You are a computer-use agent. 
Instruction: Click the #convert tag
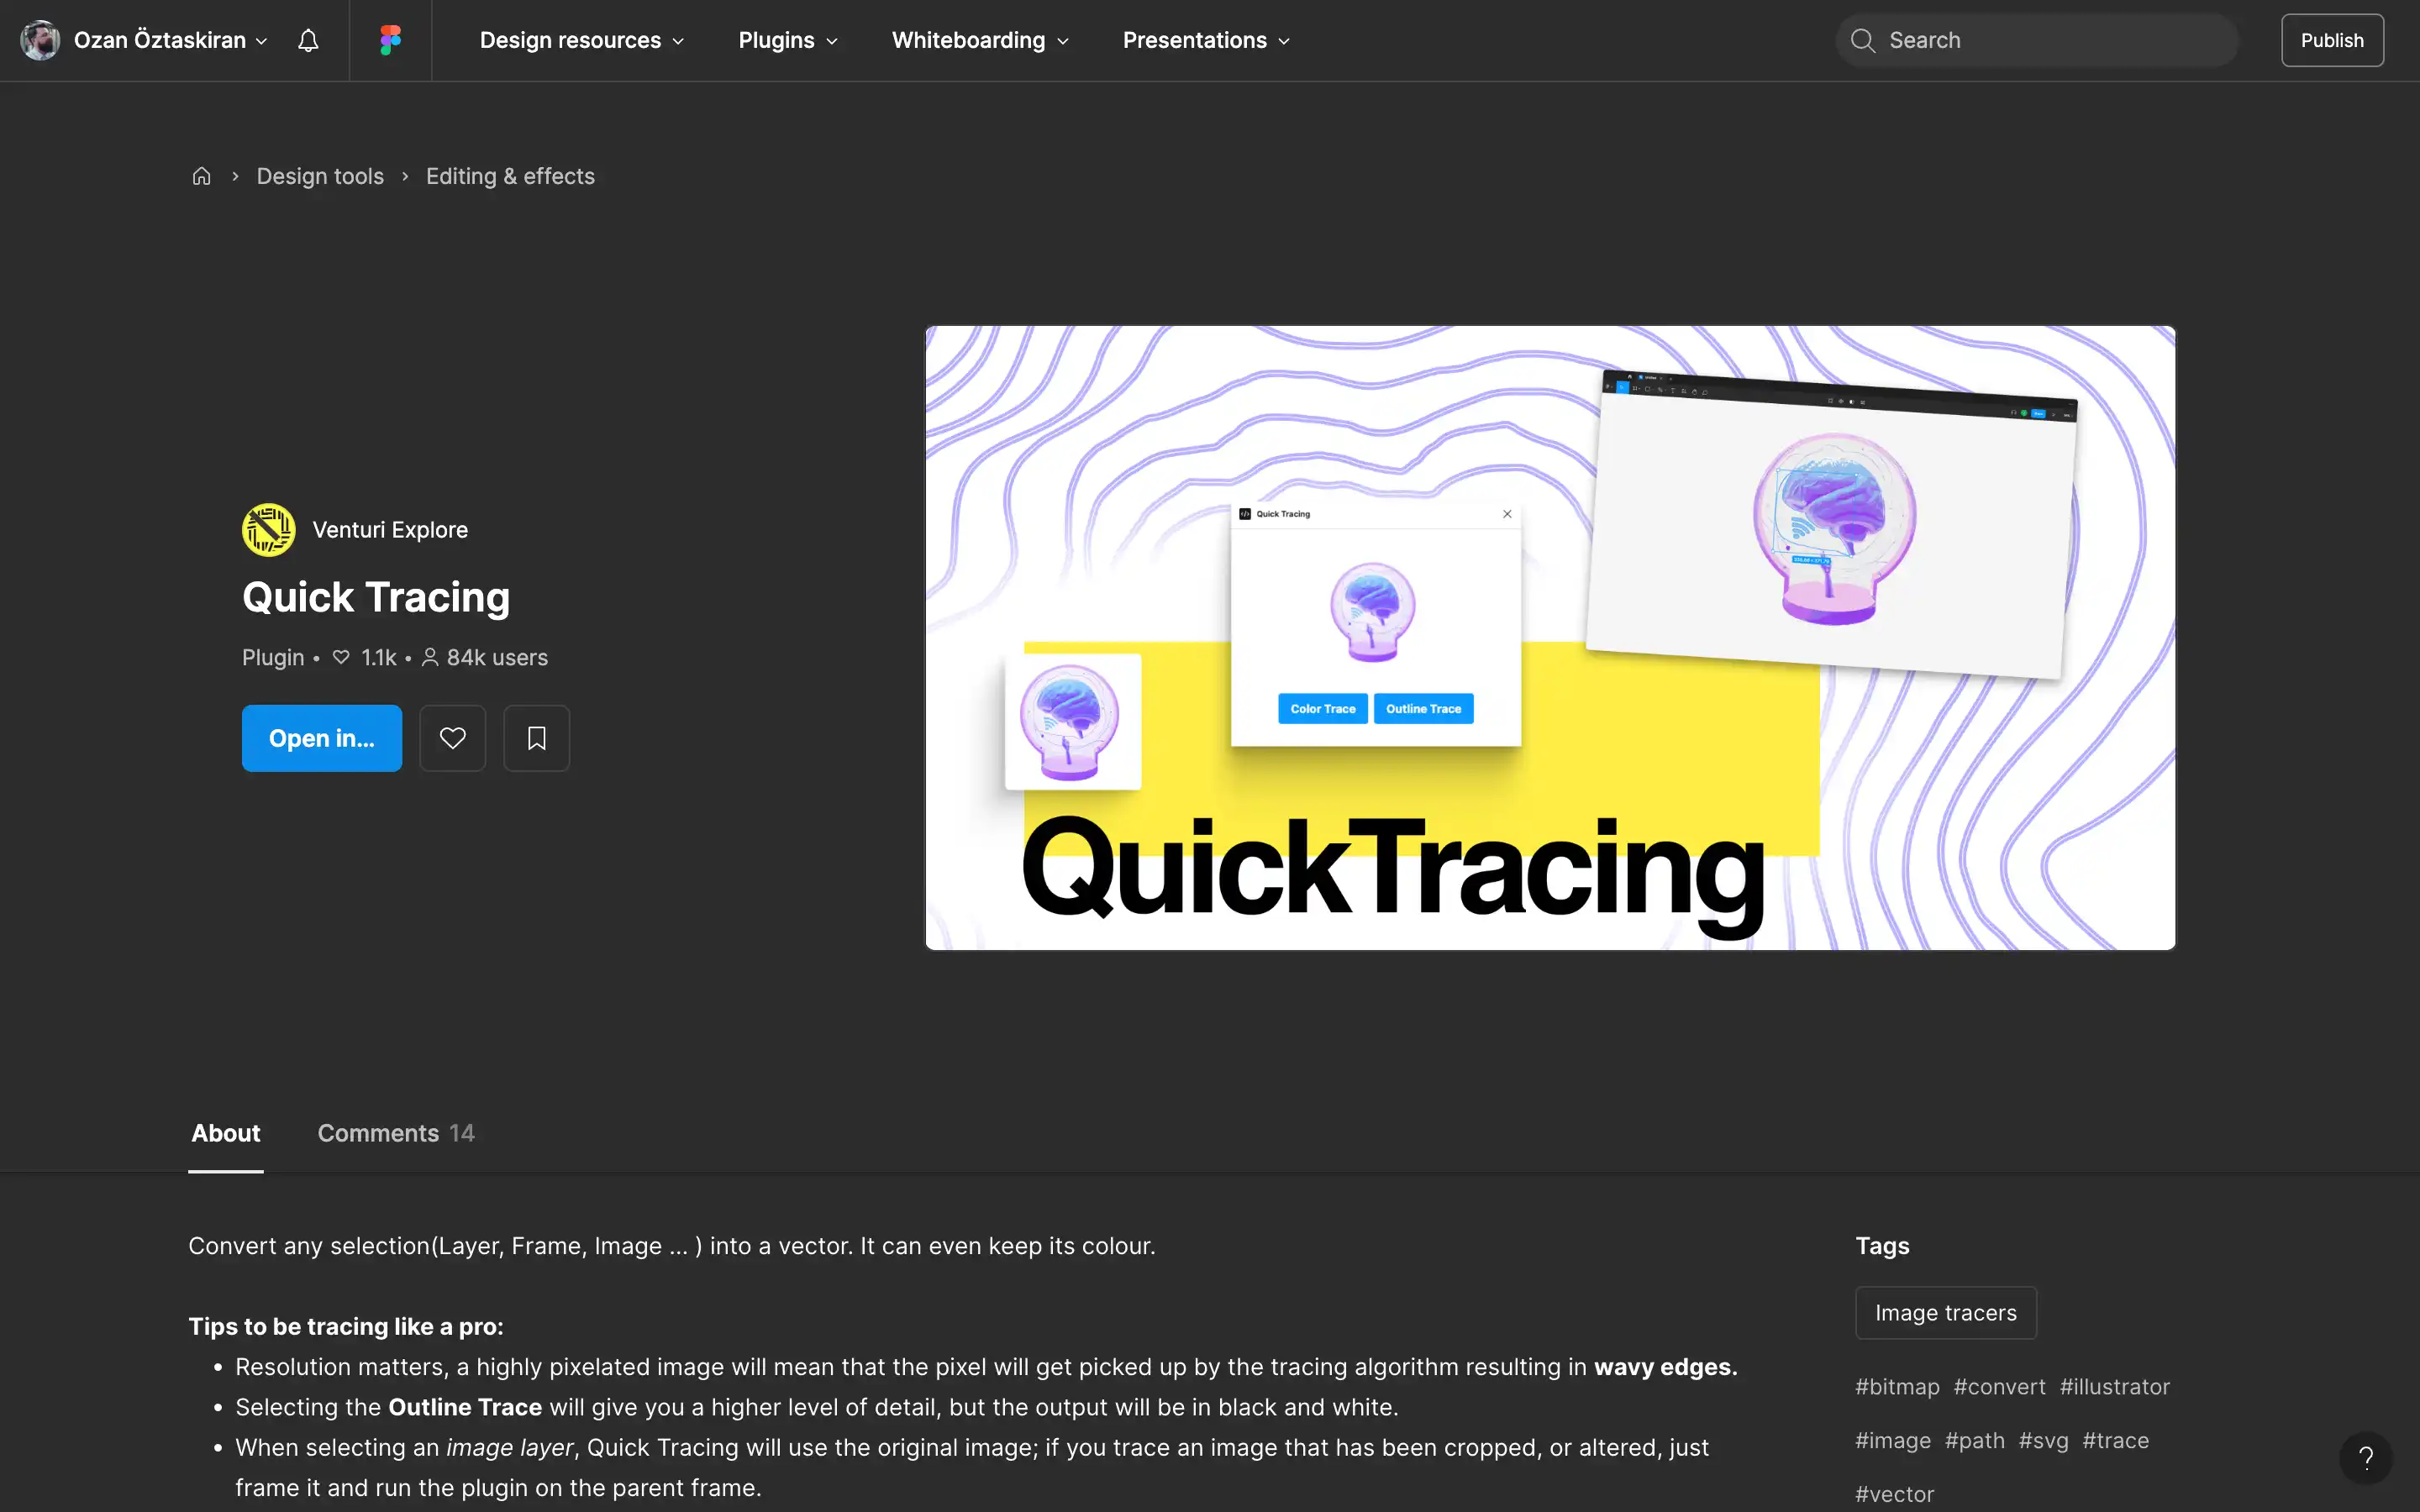click(2000, 1387)
